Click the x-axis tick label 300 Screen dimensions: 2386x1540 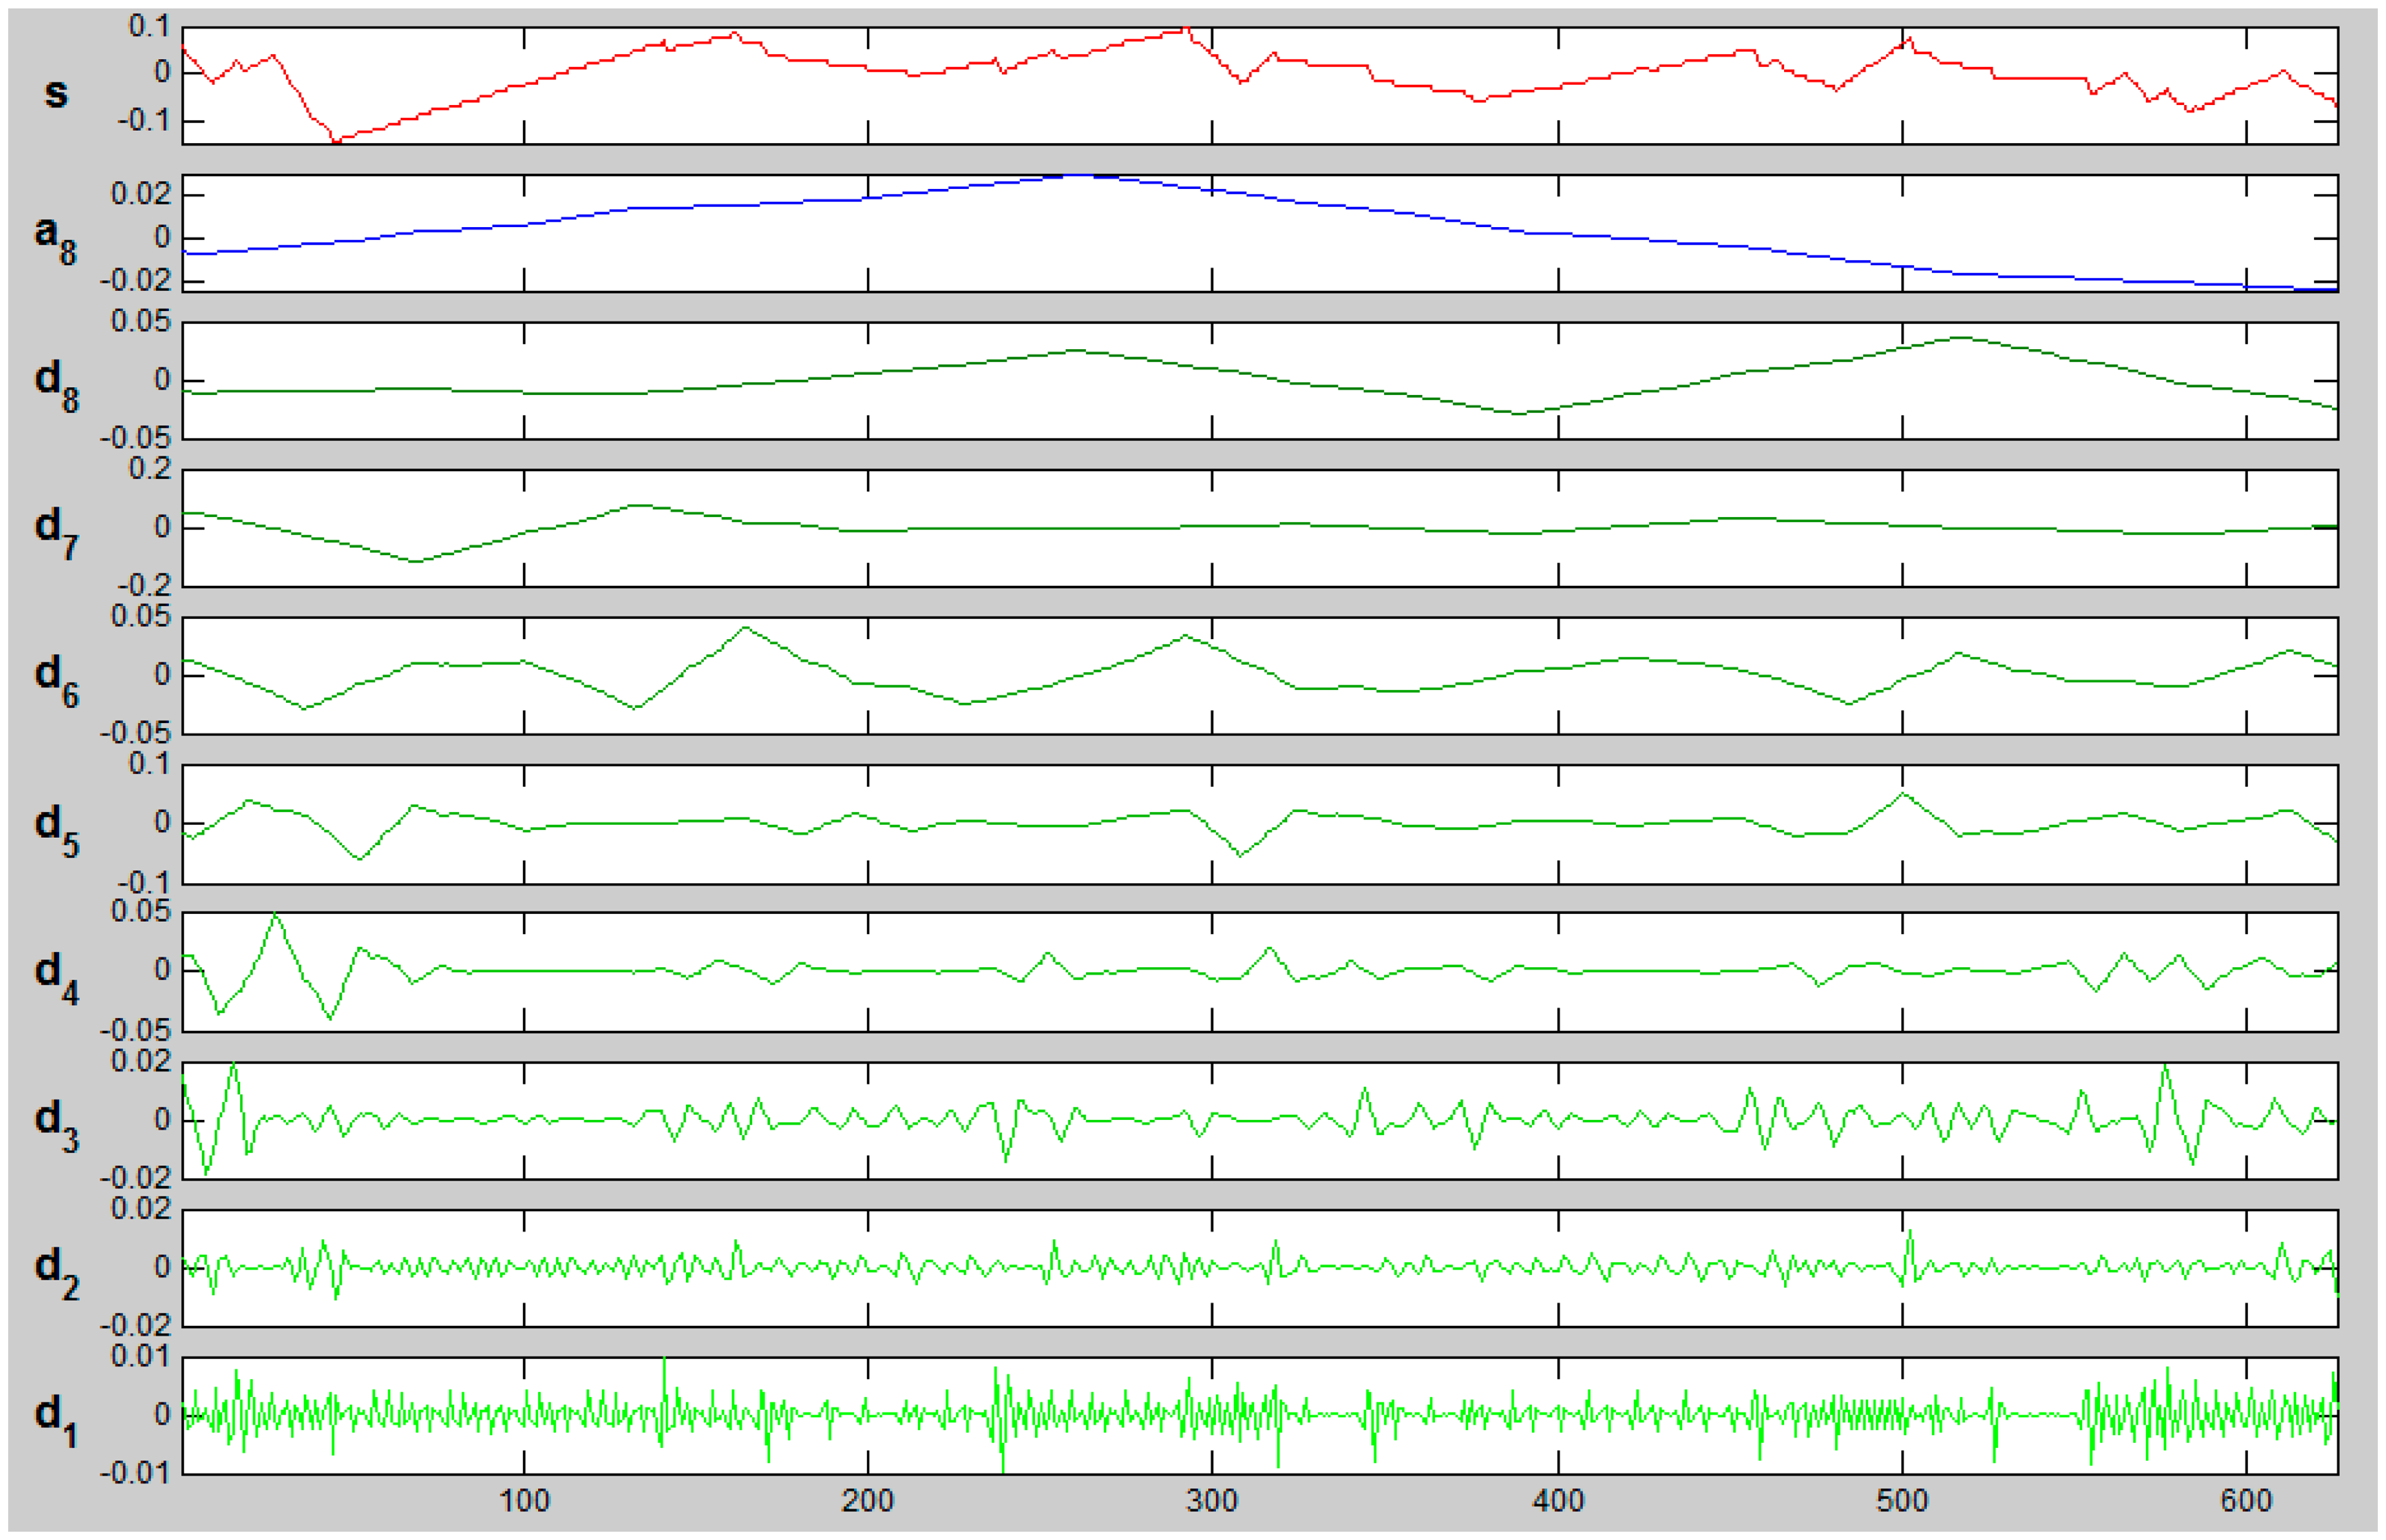pyautogui.click(x=1212, y=1500)
